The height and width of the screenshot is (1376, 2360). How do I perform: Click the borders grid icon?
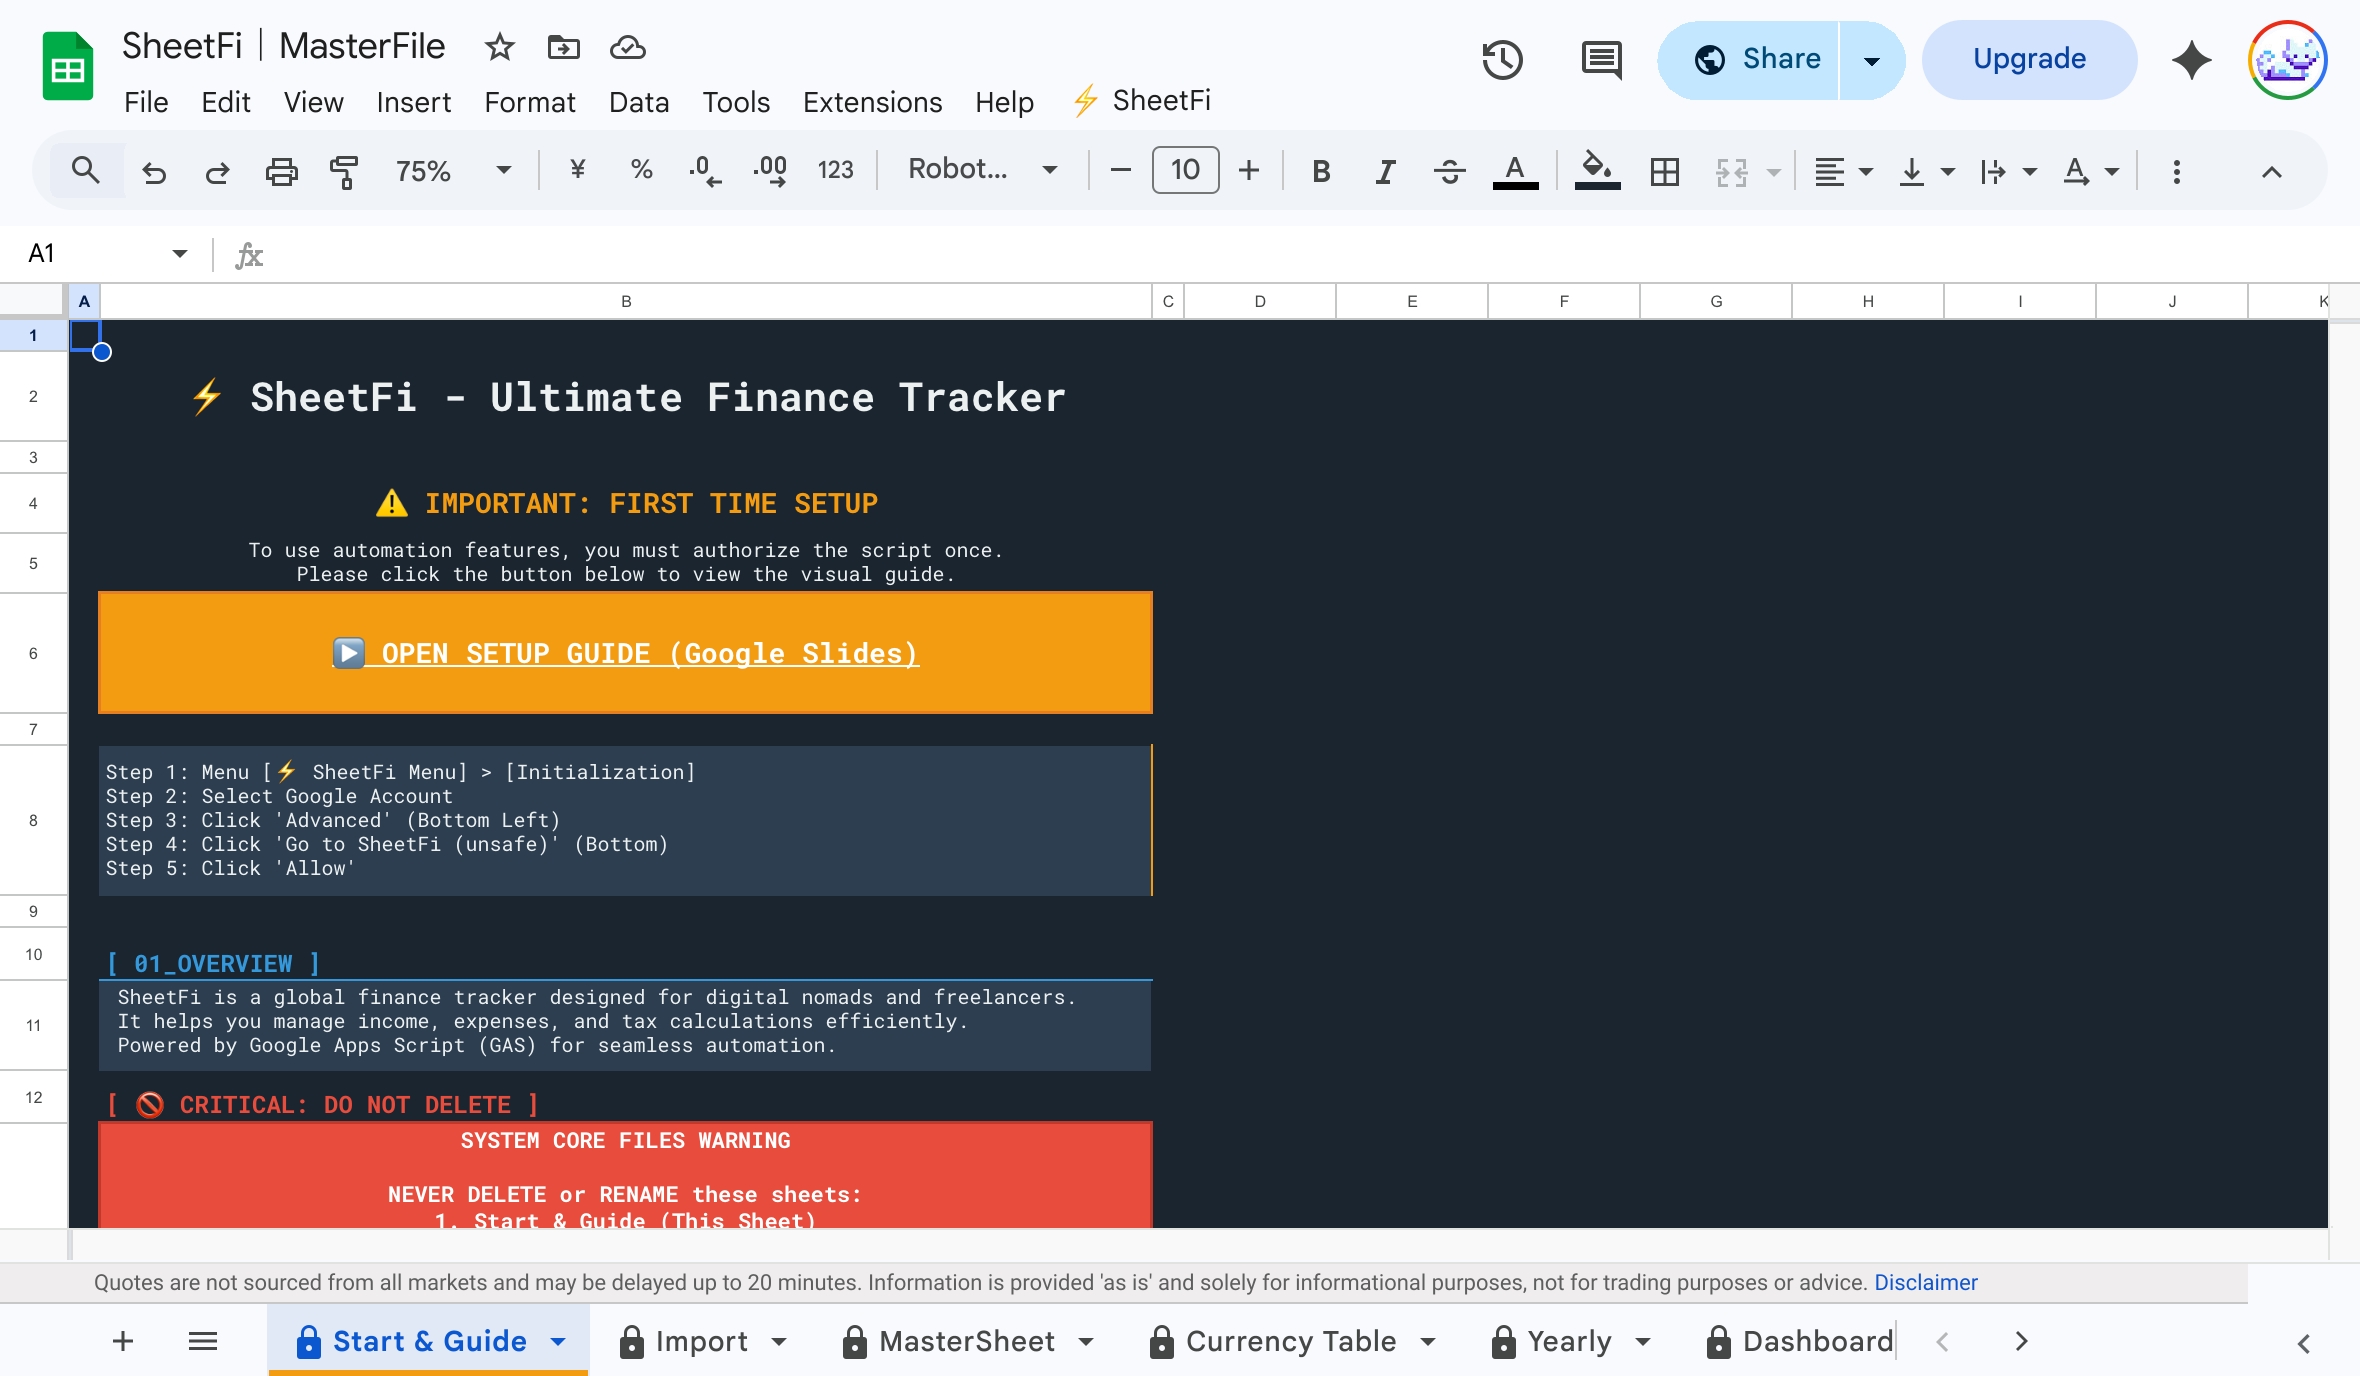point(1664,171)
